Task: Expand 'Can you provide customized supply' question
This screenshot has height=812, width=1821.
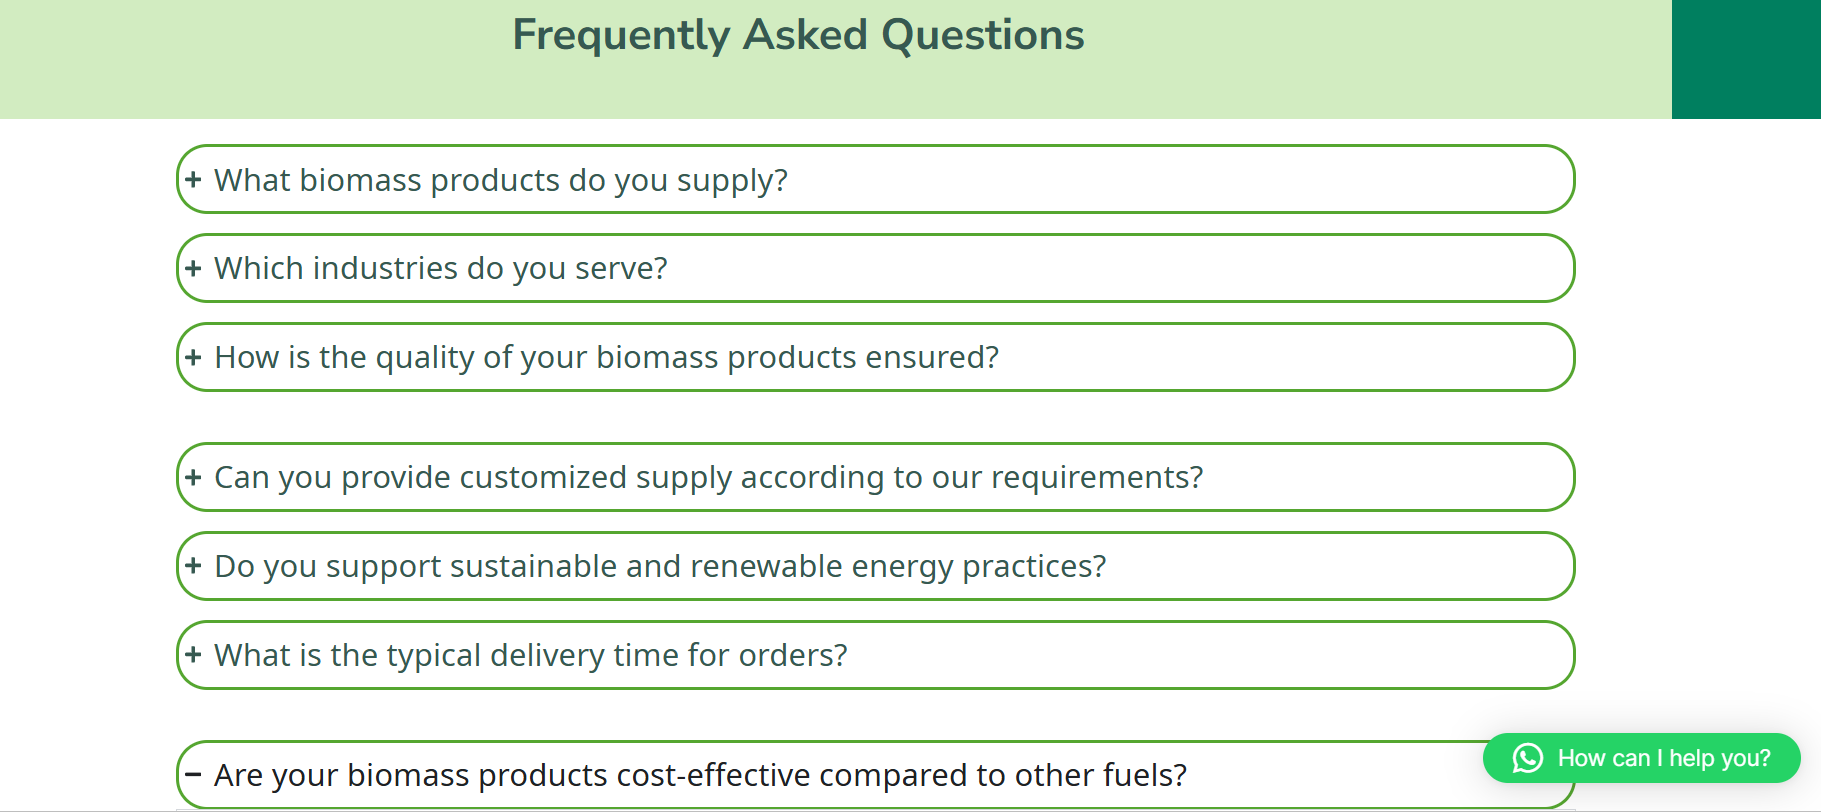Action: tap(709, 477)
